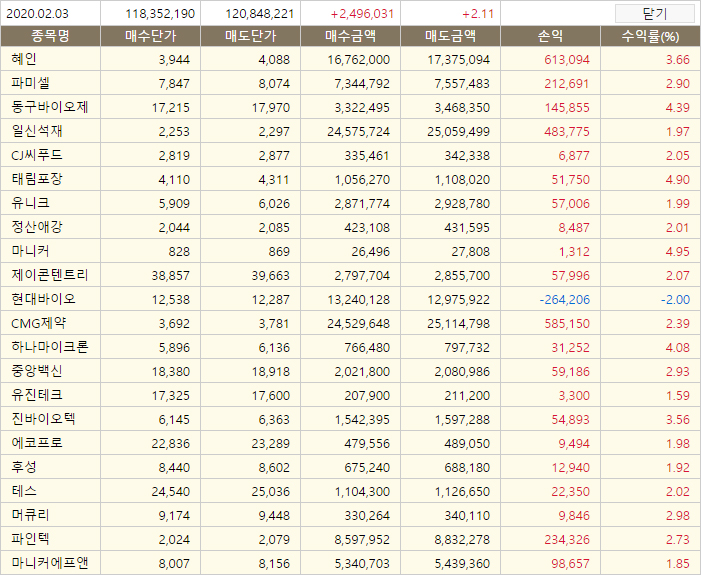Viewport: 701px width, 575px height.
Task: Click CMG제약 profit 585,150
Action: [x=567, y=324]
